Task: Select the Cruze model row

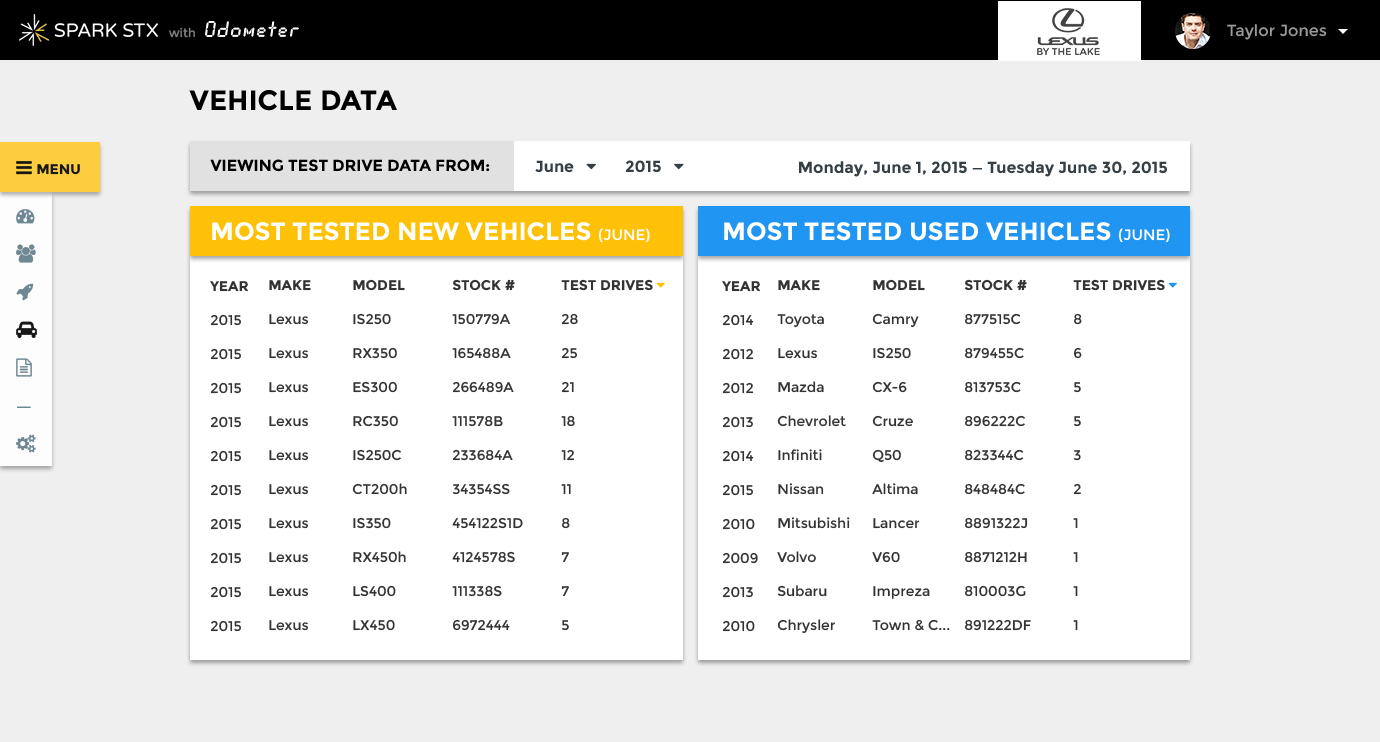Action: click(x=893, y=421)
